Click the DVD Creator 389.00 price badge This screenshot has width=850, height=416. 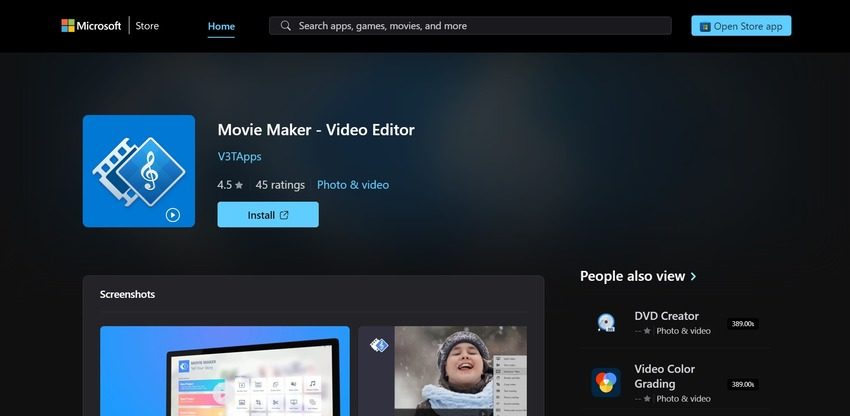743,324
